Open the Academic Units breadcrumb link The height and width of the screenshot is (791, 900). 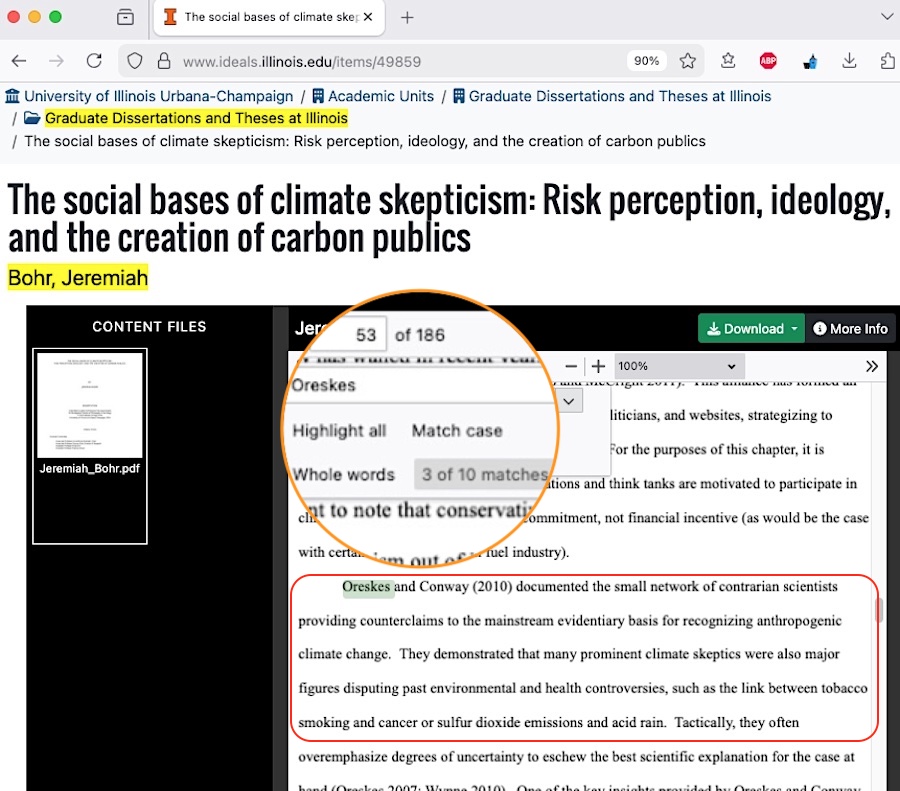pyautogui.click(x=381, y=96)
